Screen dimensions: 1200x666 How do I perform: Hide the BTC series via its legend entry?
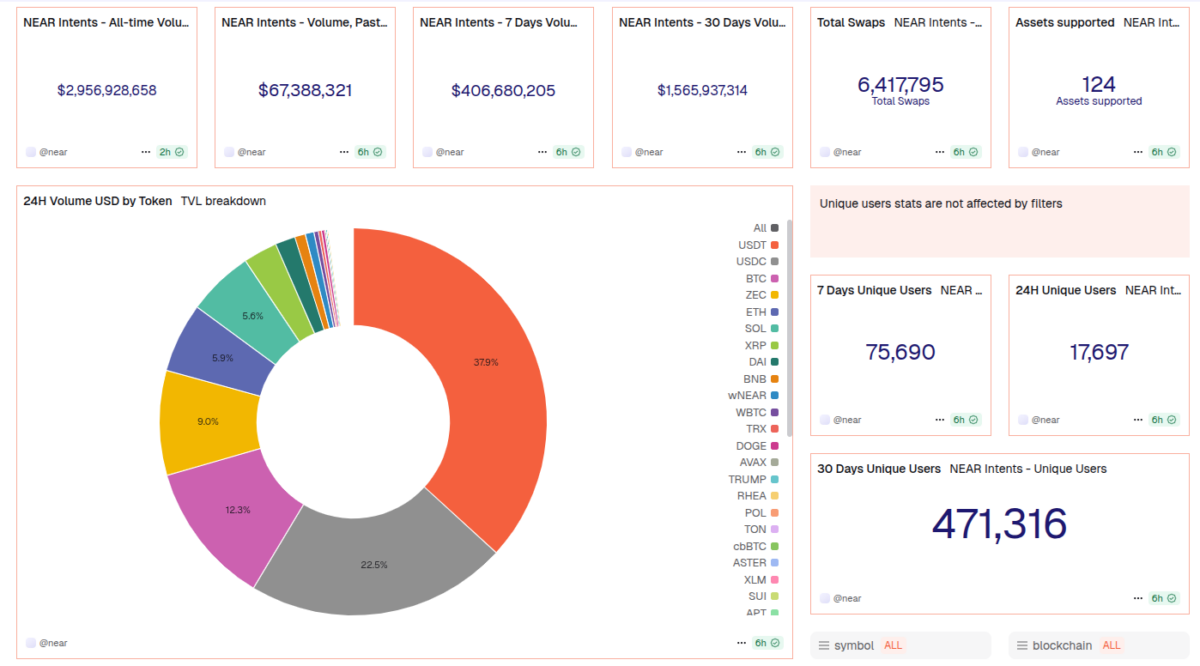click(765, 278)
